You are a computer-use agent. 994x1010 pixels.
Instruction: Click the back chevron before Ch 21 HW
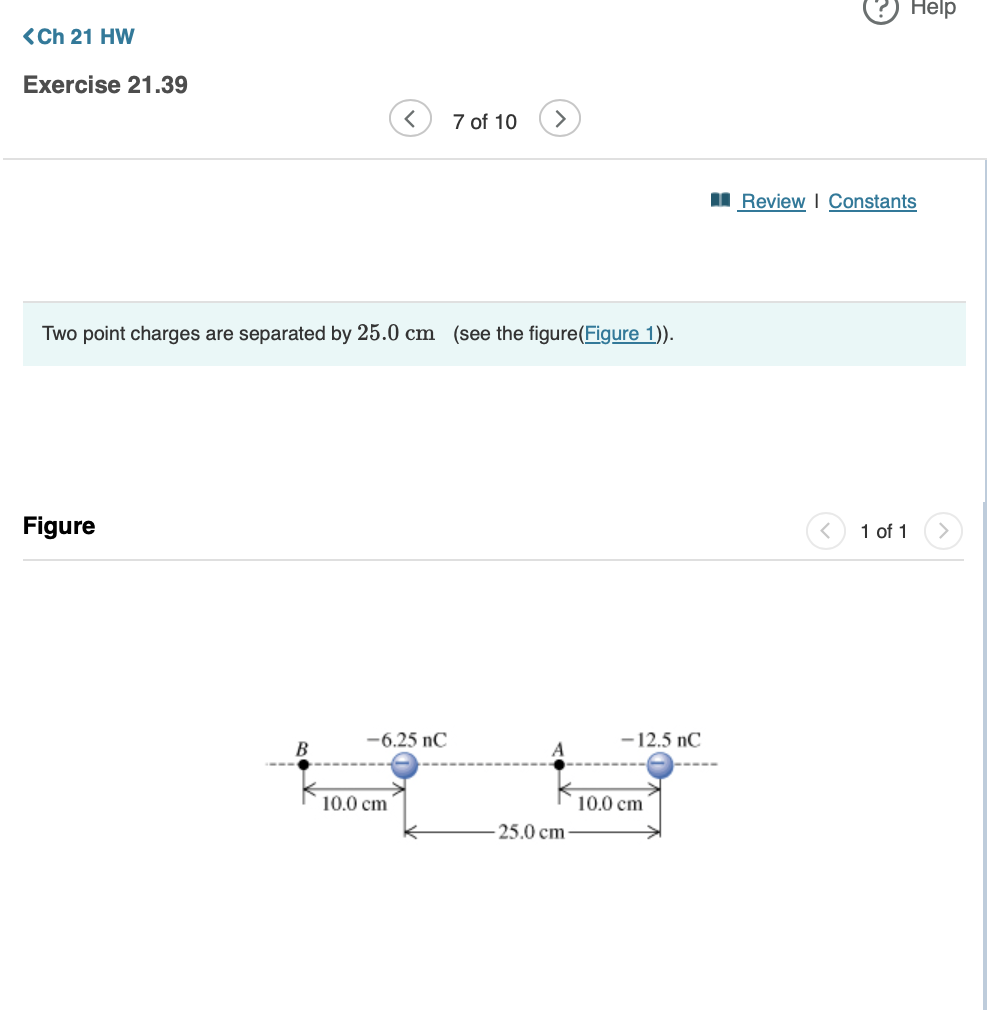click(x=28, y=36)
